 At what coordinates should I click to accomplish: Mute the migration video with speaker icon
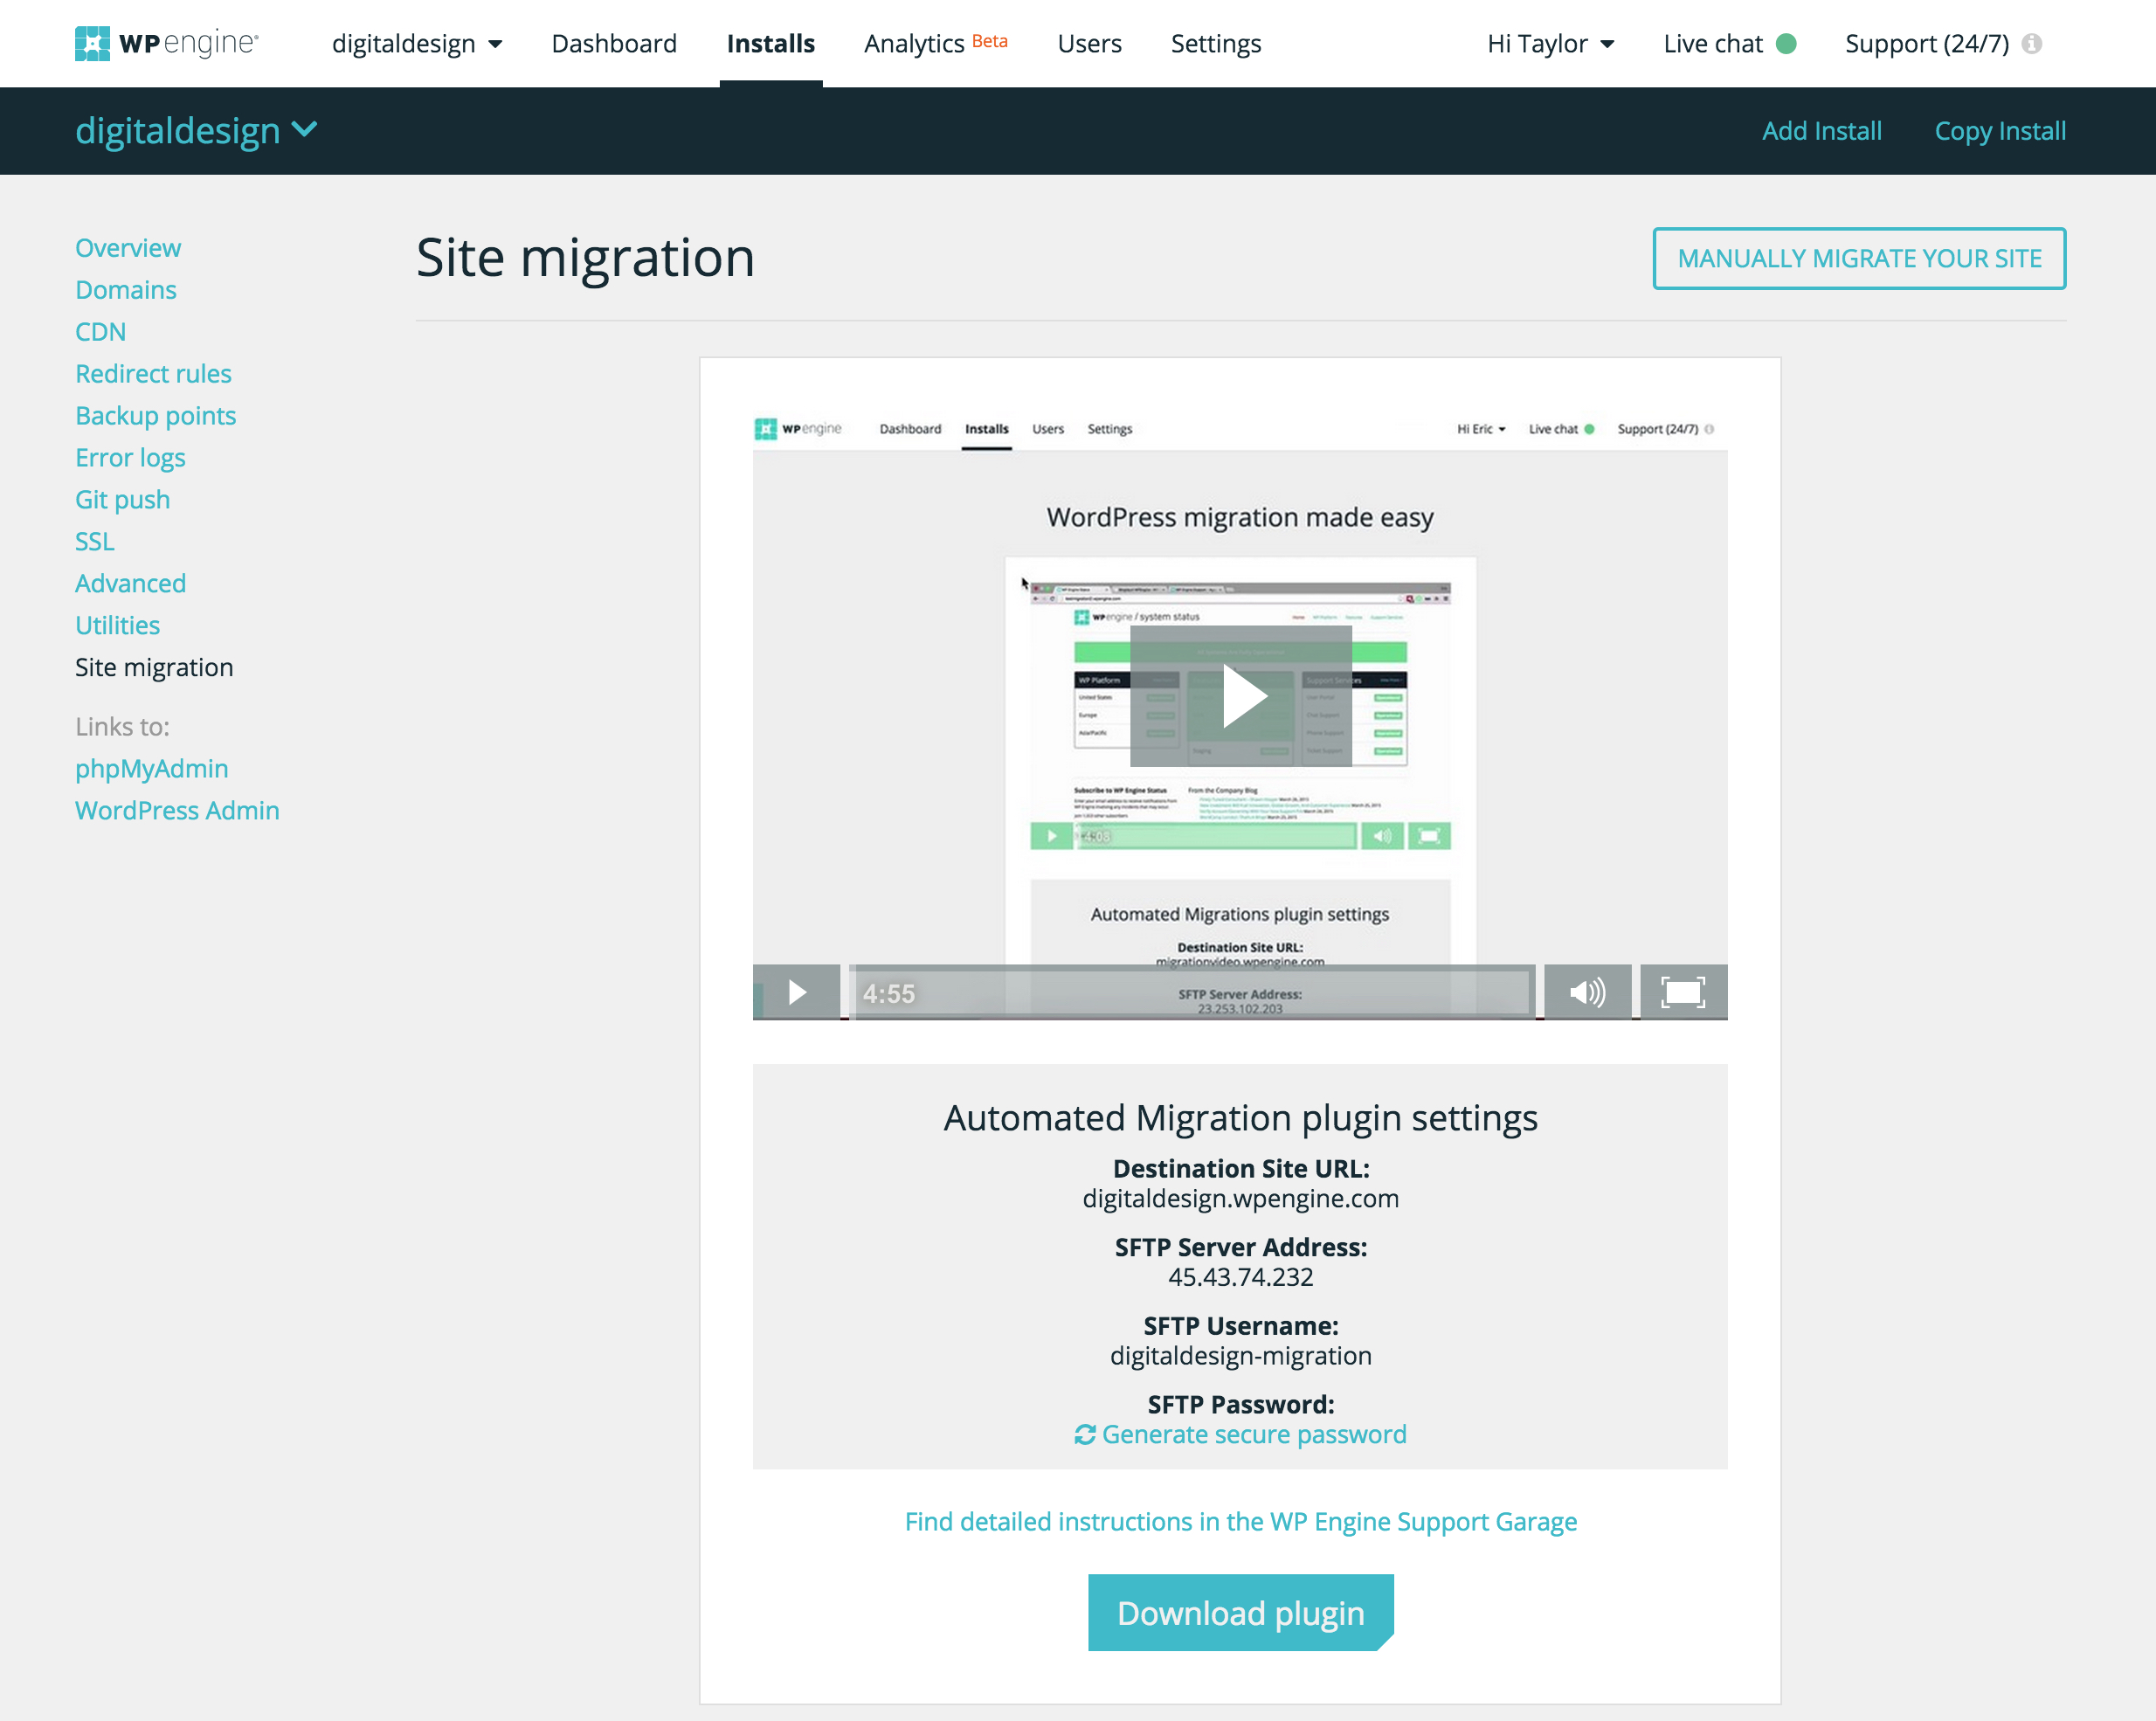pyautogui.click(x=1587, y=992)
